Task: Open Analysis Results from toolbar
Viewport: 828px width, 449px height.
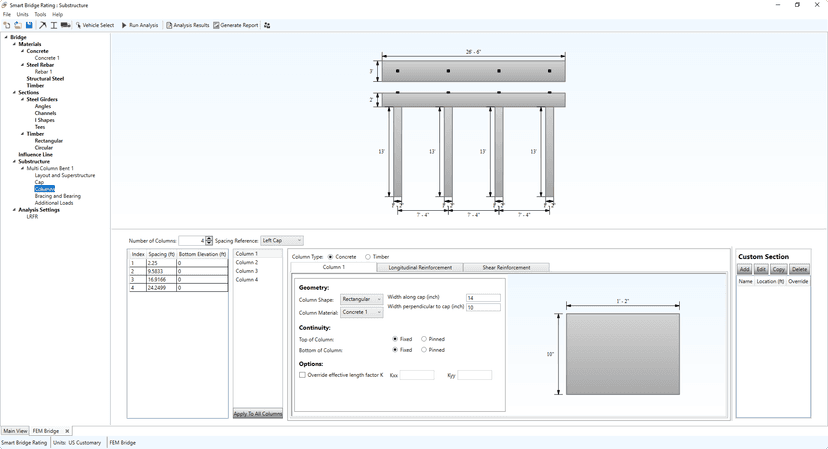Action: tap(187, 25)
